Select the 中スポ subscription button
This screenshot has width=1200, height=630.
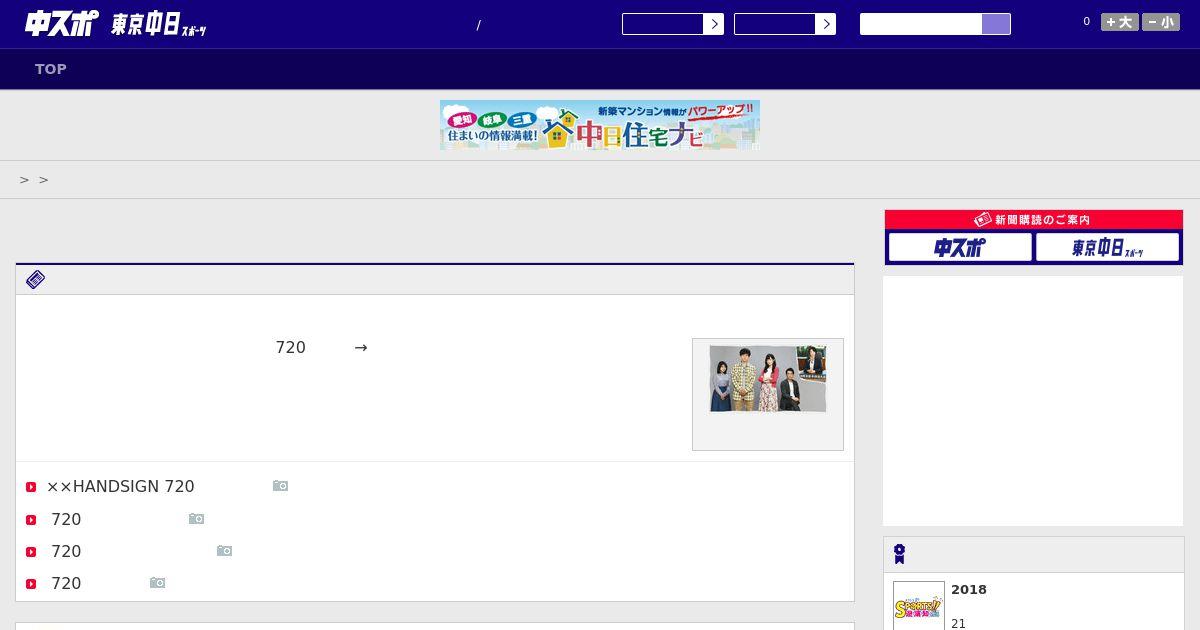pyautogui.click(x=960, y=247)
